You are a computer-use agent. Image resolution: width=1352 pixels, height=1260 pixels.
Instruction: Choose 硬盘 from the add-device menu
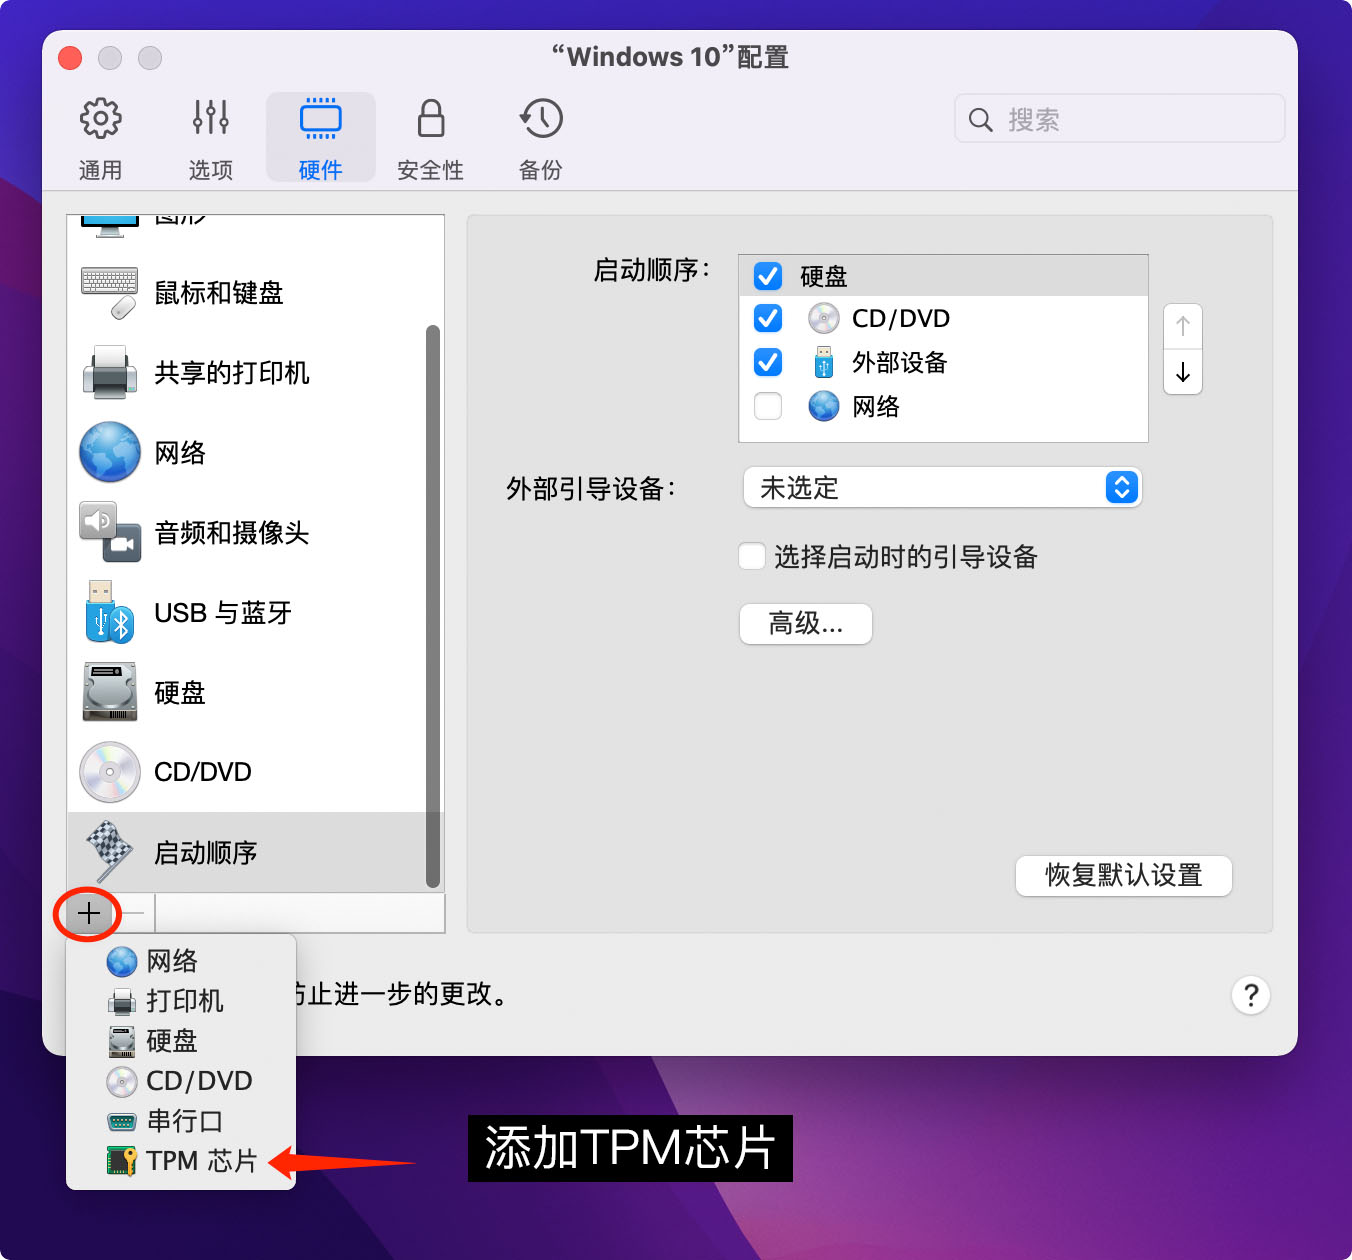pyautogui.click(x=181, y=1041)
